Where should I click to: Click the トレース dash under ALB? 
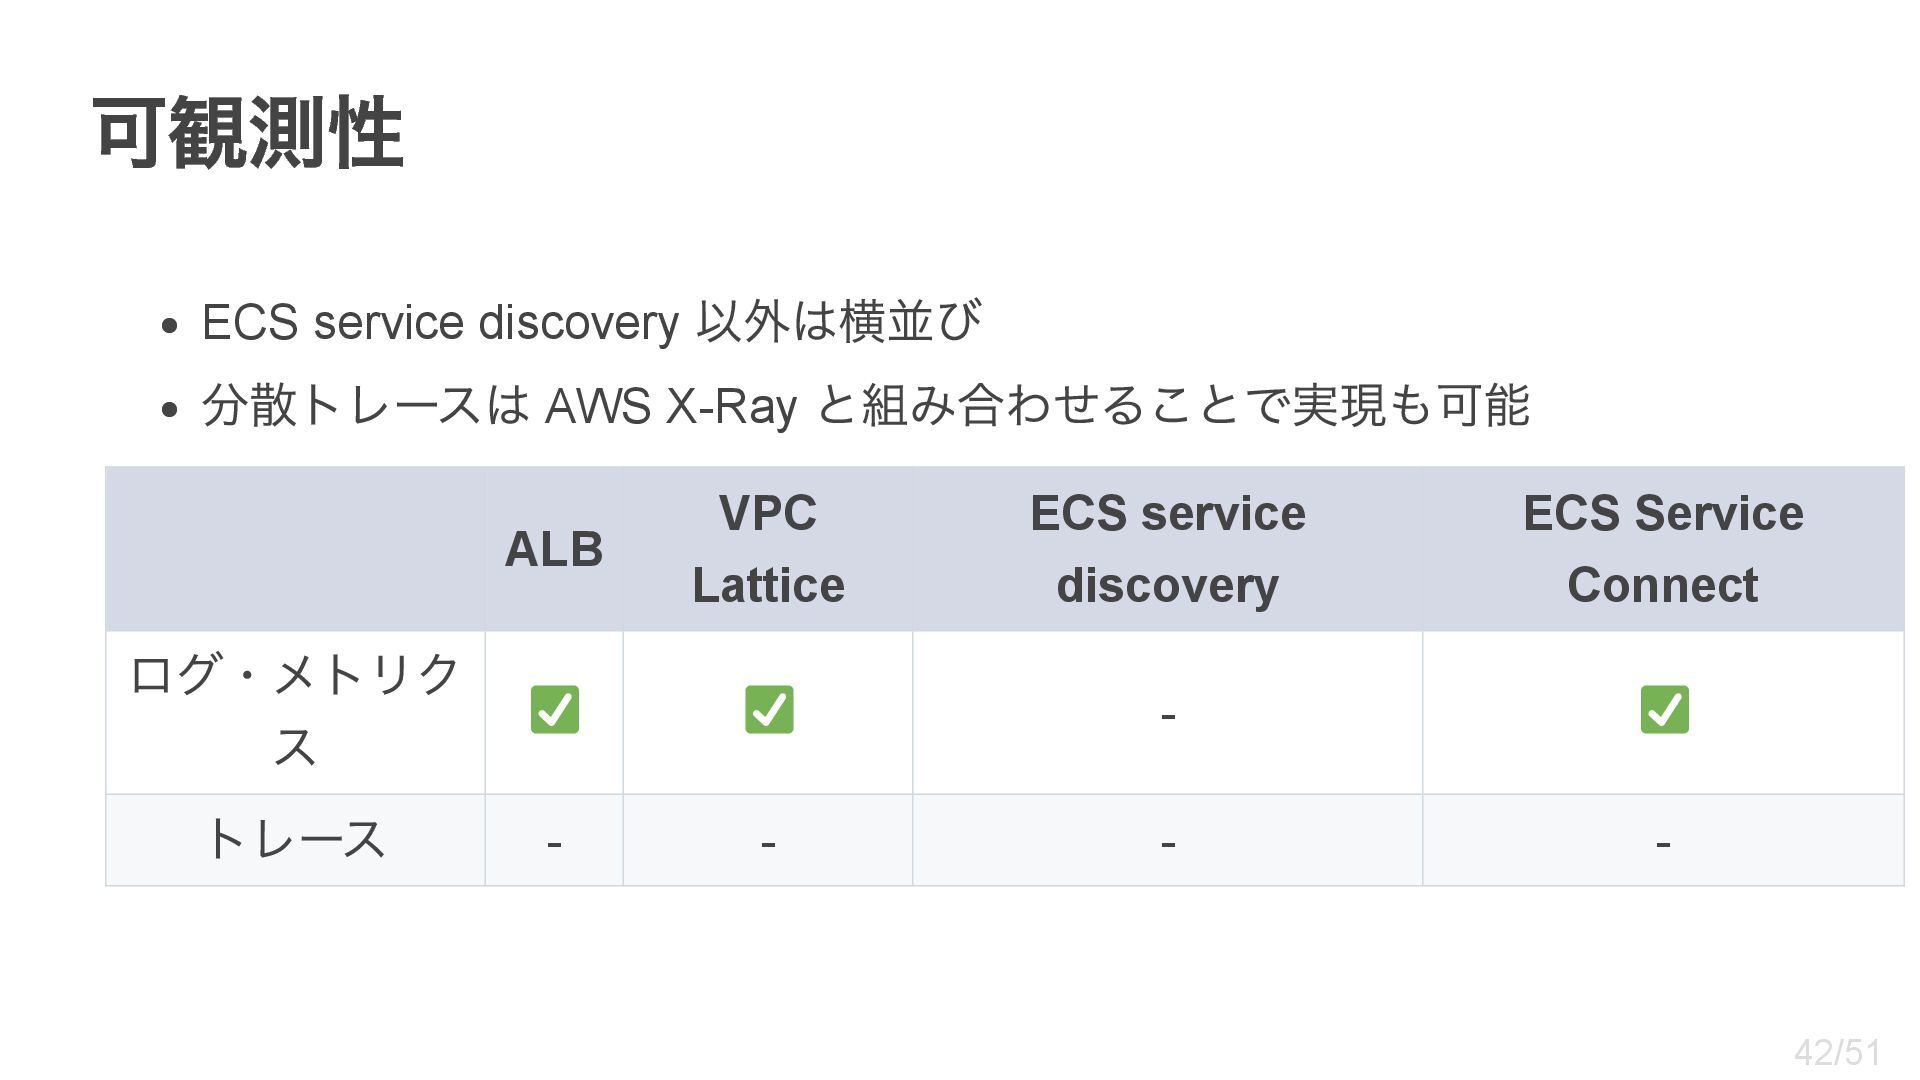click(x=554, y=844)
